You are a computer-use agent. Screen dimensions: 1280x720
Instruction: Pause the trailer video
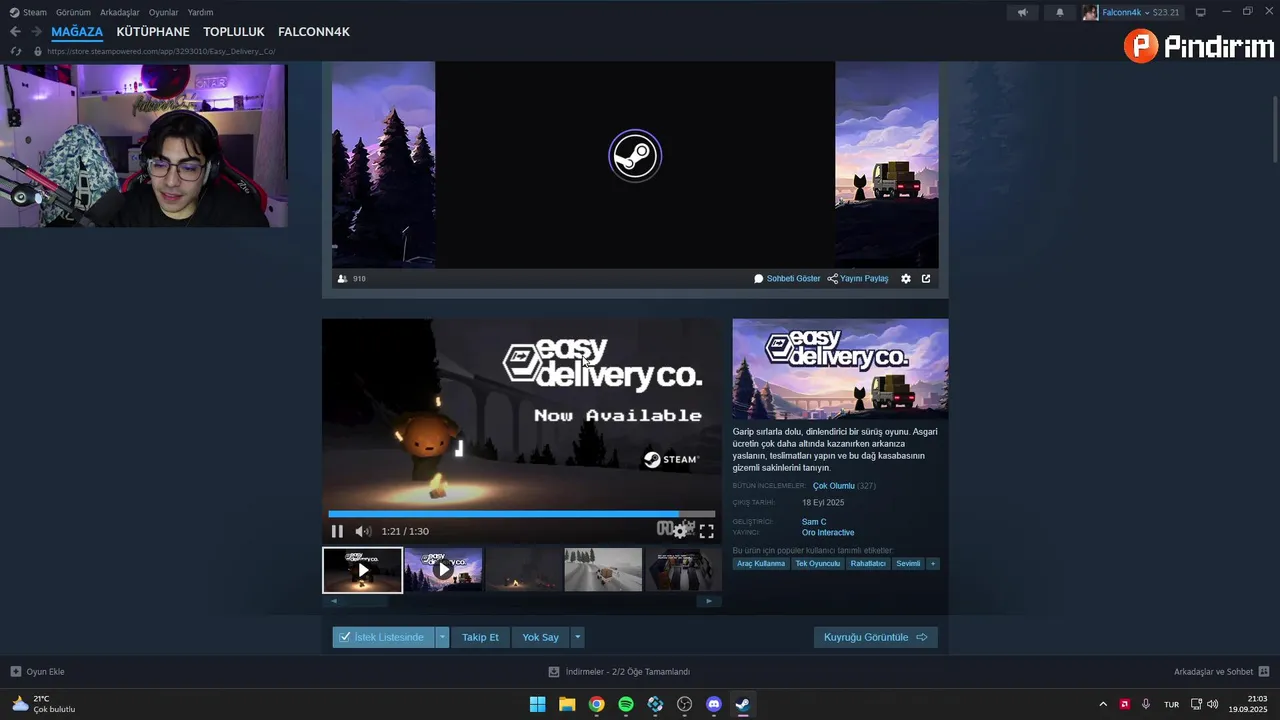(x=337, y=531)
